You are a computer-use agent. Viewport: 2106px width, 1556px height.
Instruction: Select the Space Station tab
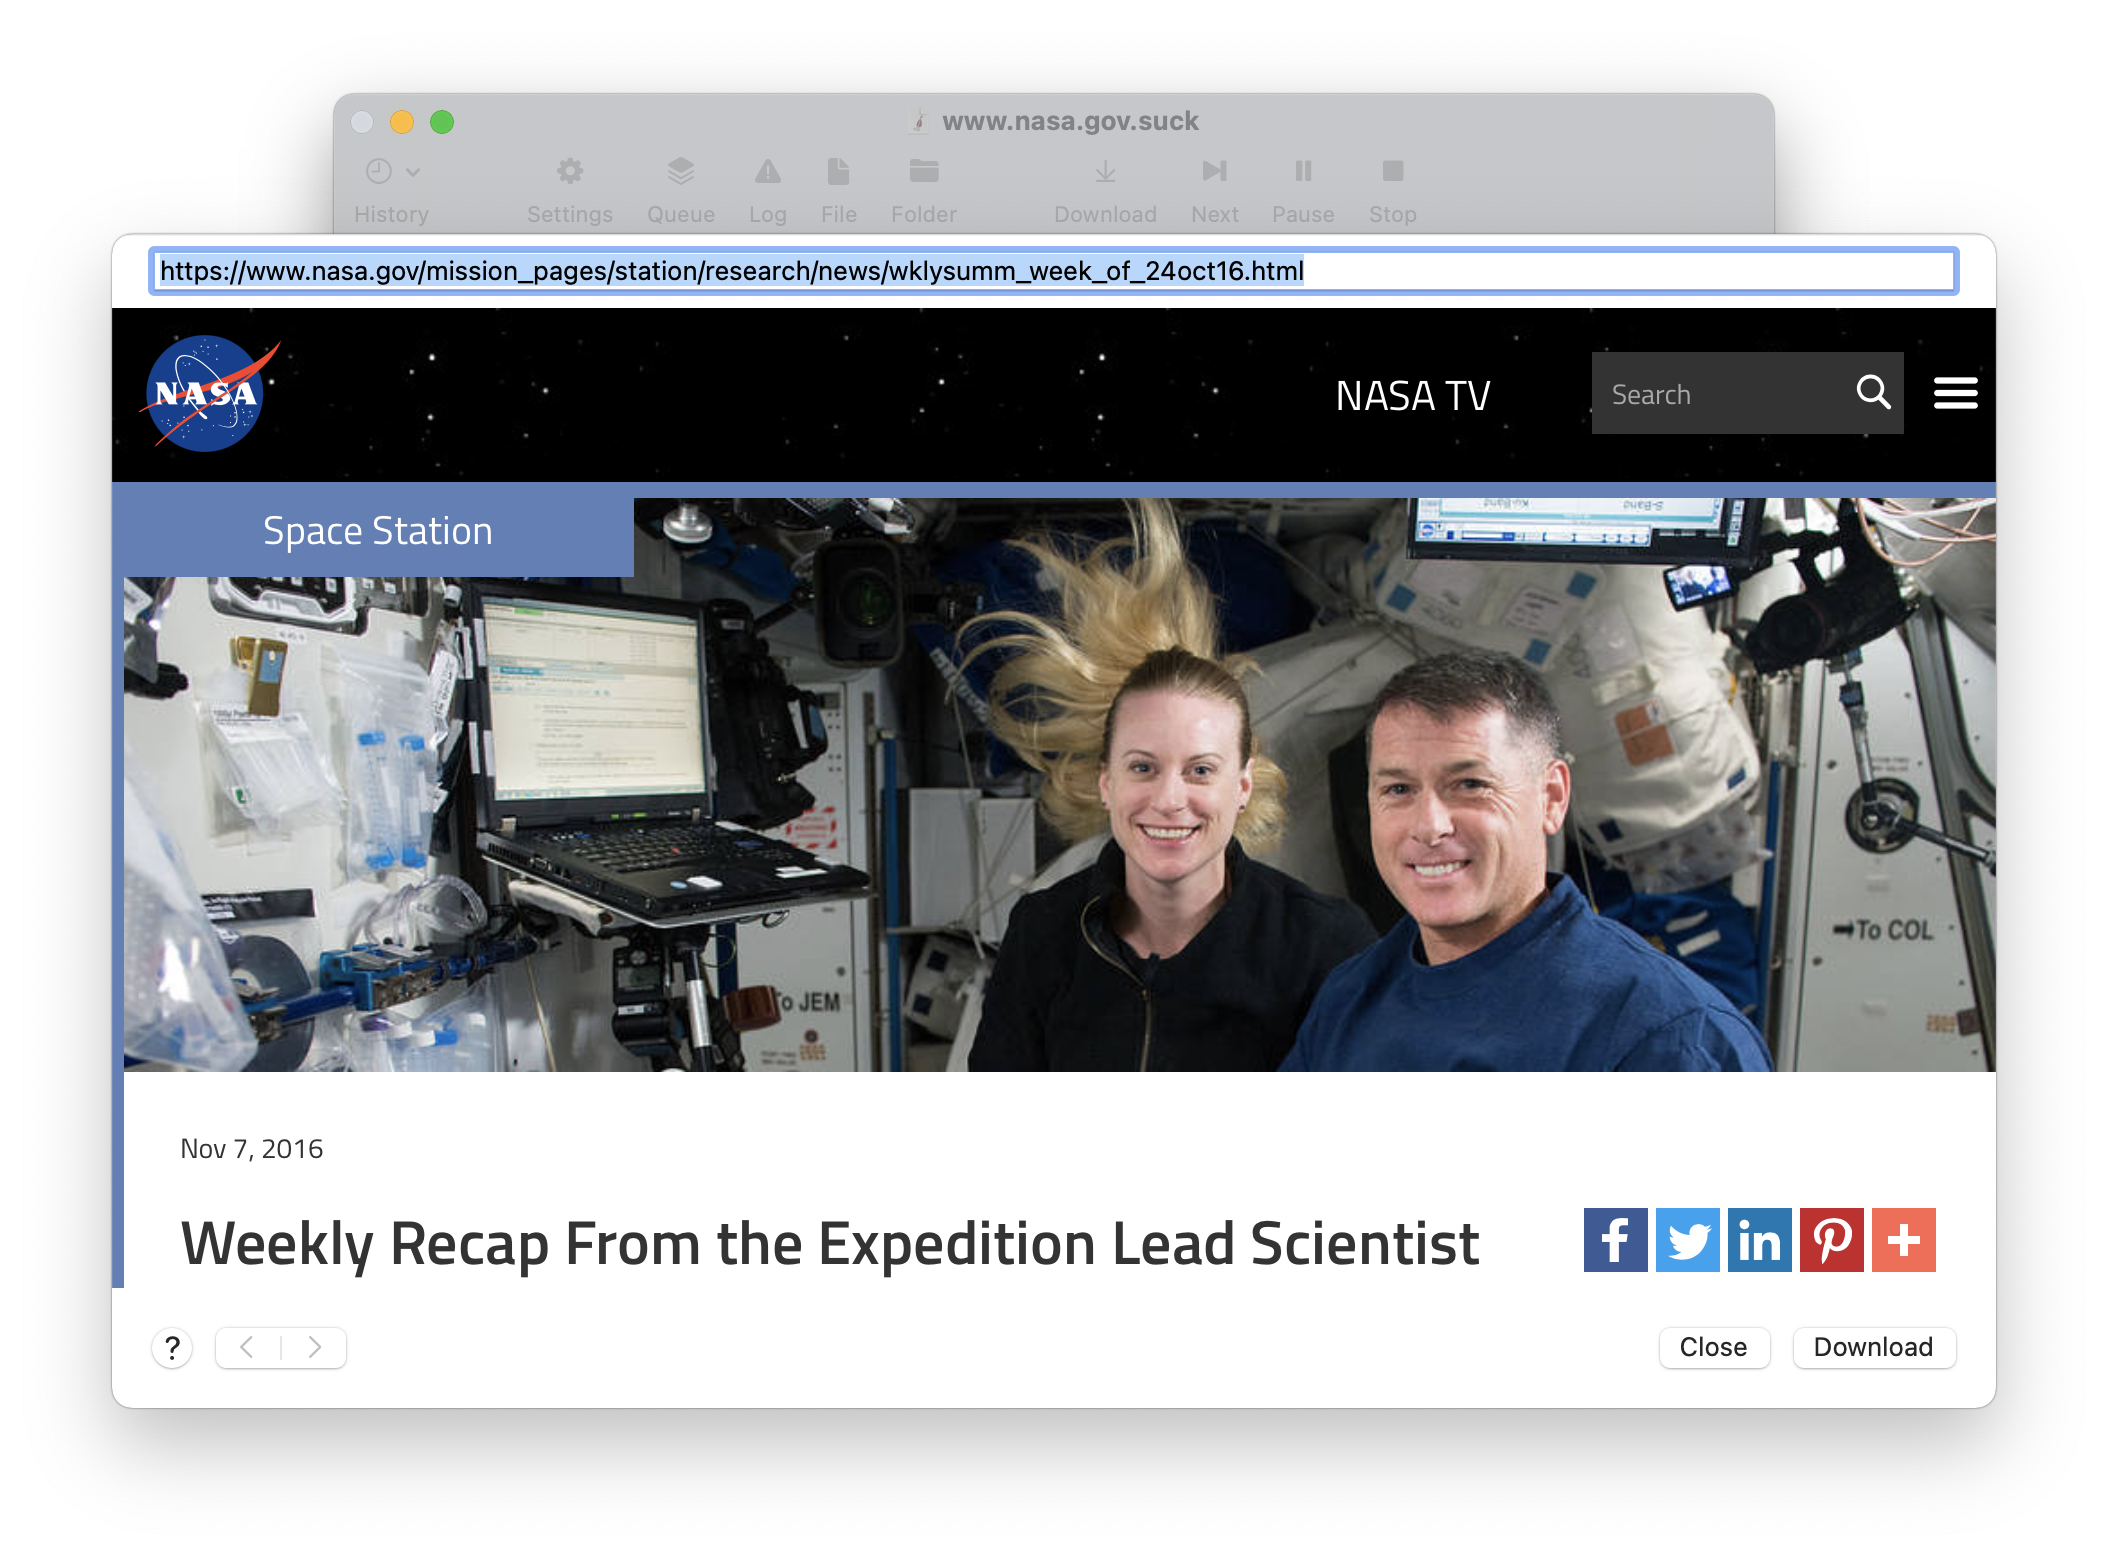377,531
